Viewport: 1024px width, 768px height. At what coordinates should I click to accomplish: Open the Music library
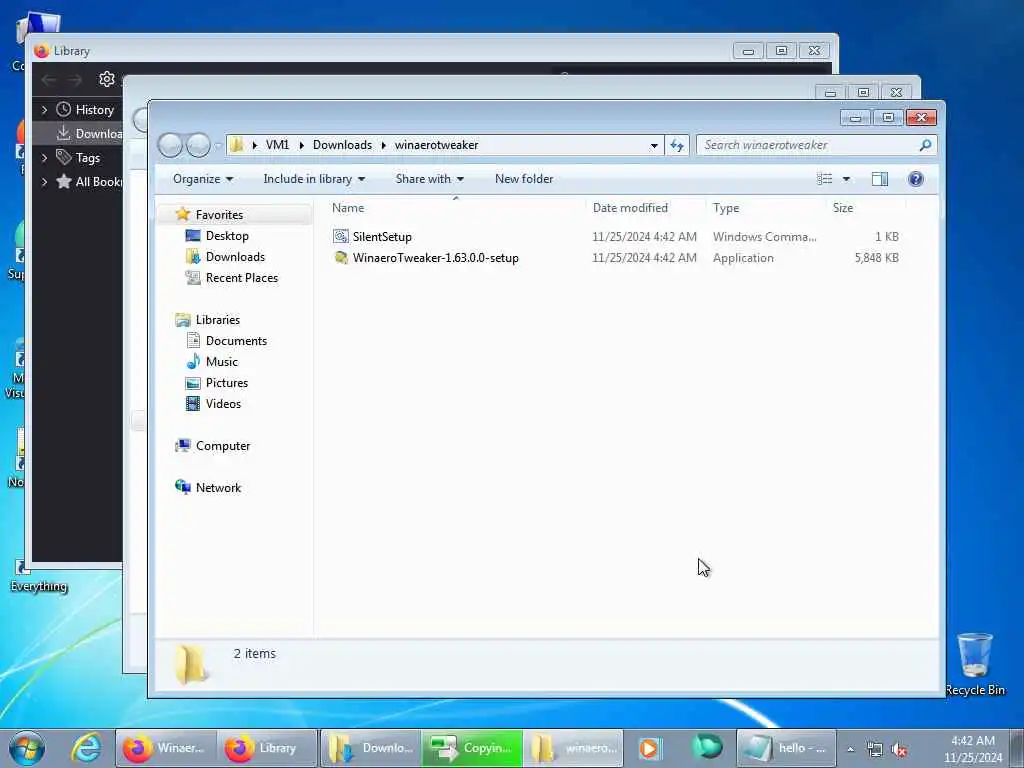(221, 362)
